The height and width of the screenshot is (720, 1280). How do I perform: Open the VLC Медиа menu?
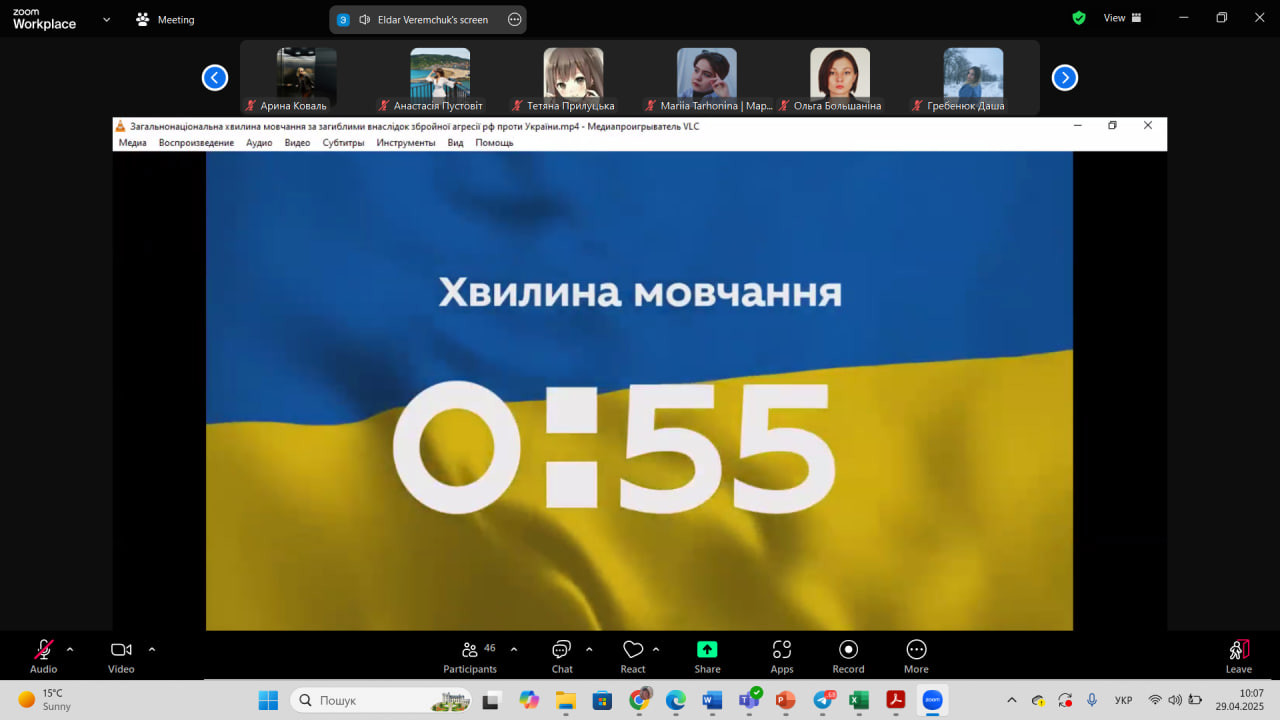[133, 143]
